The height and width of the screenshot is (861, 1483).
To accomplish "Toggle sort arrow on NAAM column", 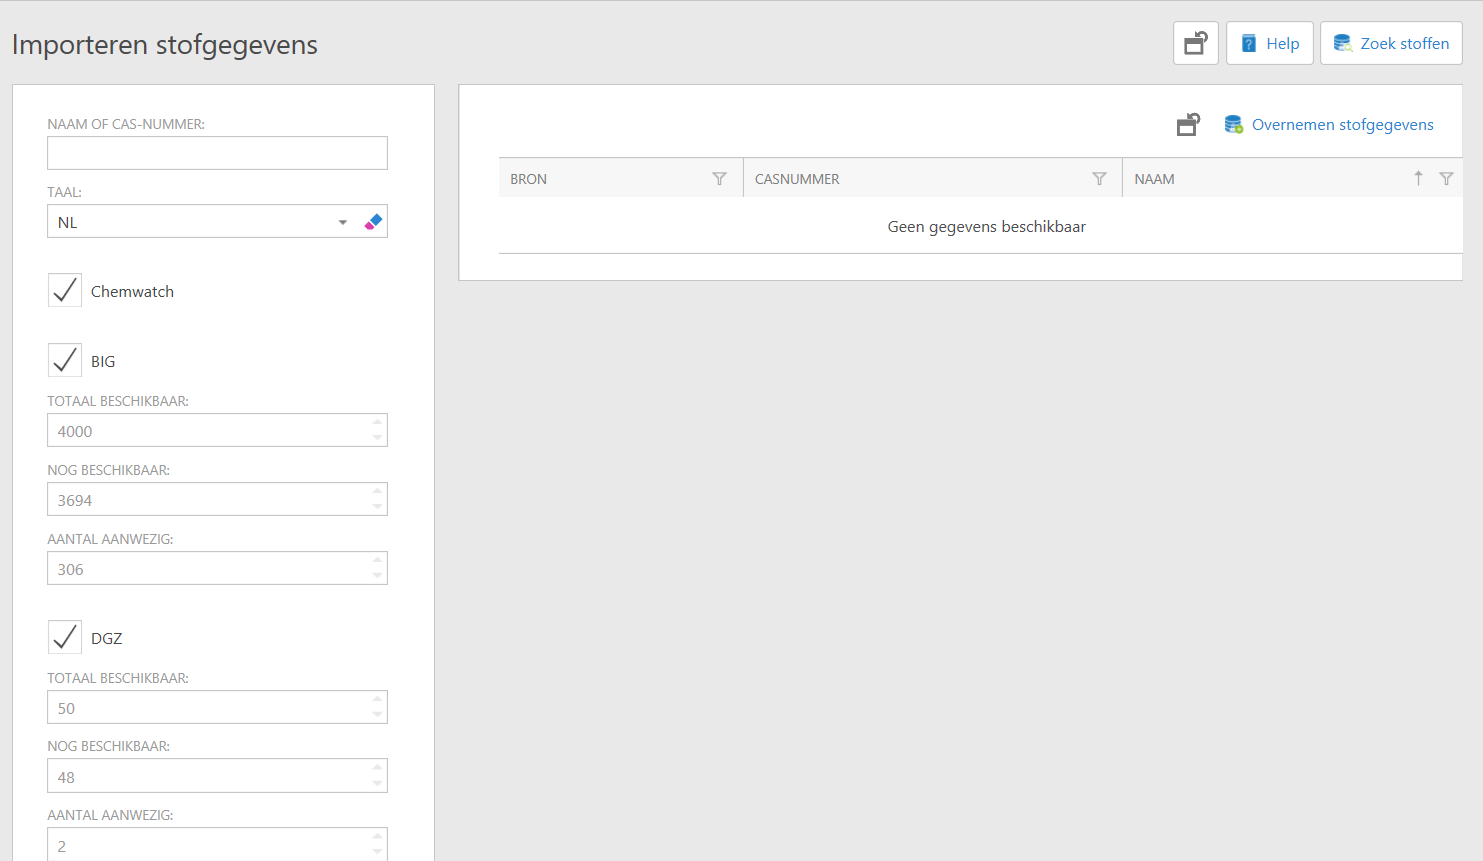I will coord(1418,178).
